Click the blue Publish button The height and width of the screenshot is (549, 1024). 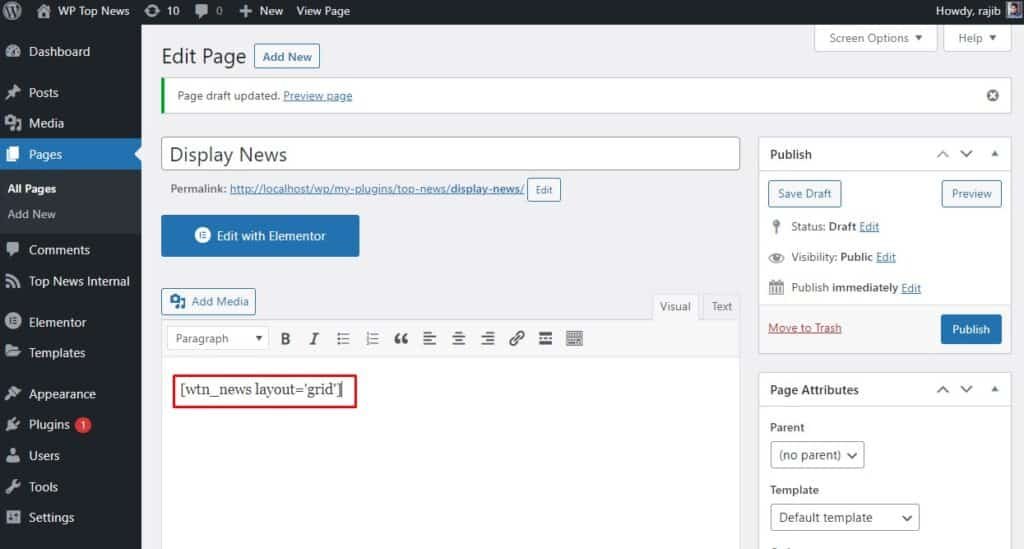click(x=970, y=330)
